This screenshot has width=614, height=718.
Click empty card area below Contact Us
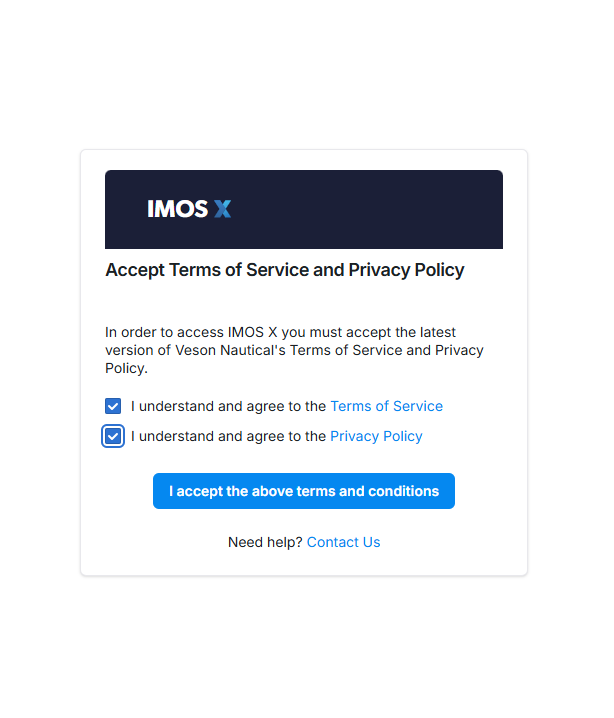click(x=303, y=563)
